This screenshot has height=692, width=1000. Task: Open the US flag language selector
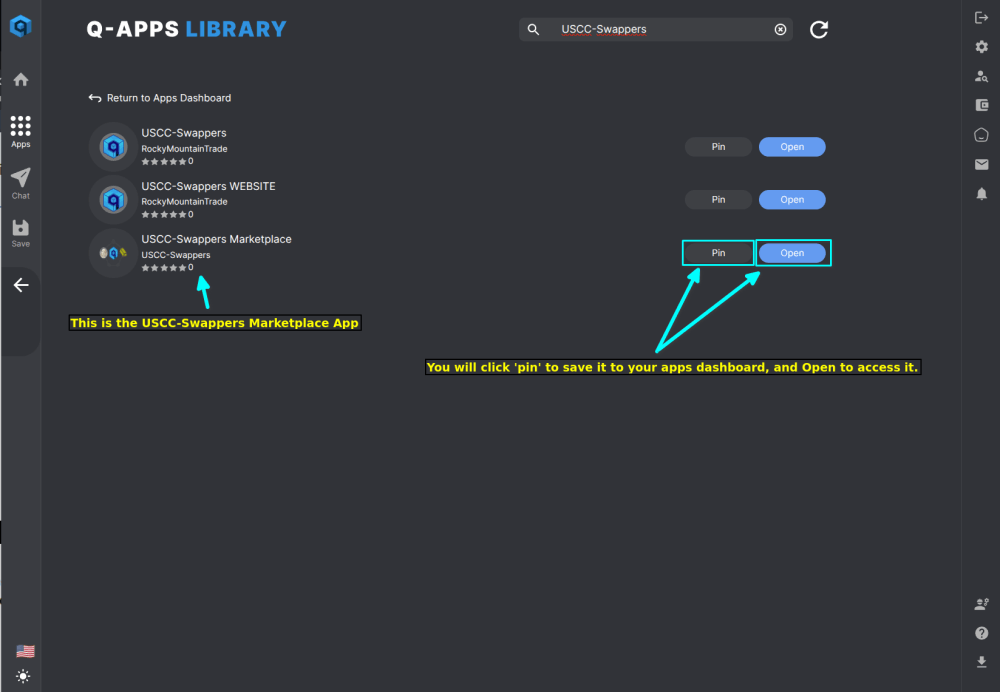click(25, 651)
